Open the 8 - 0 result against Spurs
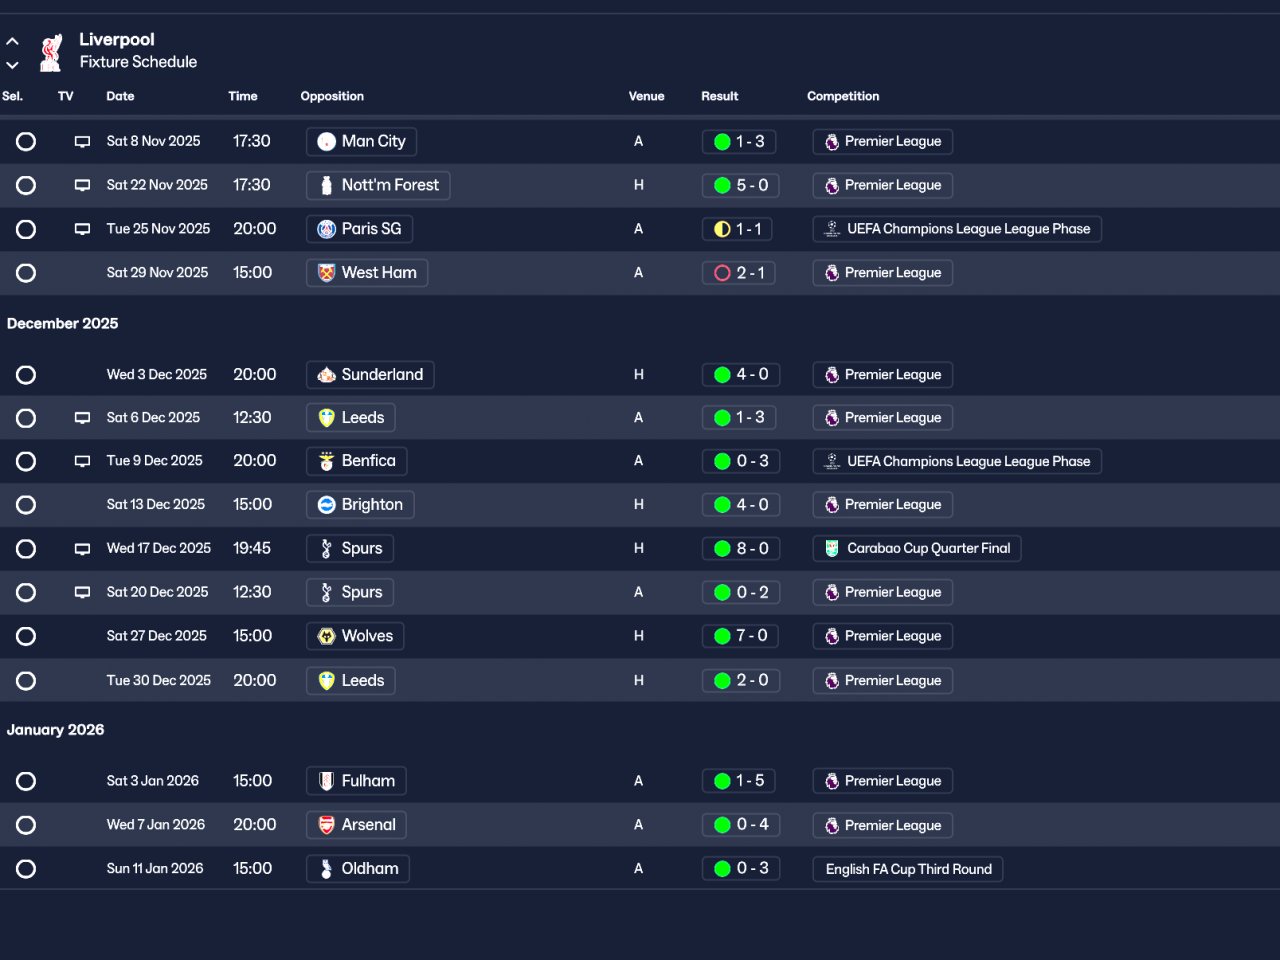1280x960 pixels. (x=739, y=548)
